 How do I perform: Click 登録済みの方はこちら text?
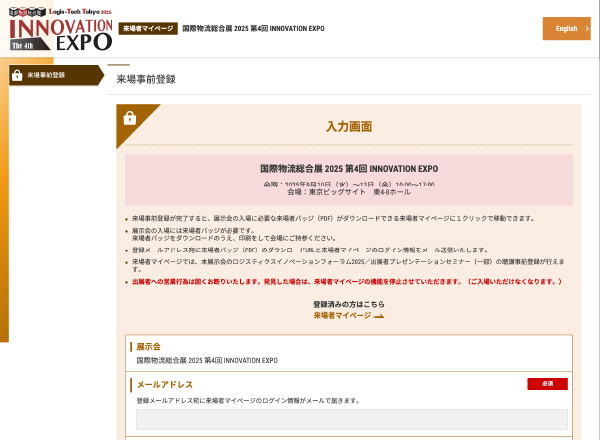[x=349, y=305]
